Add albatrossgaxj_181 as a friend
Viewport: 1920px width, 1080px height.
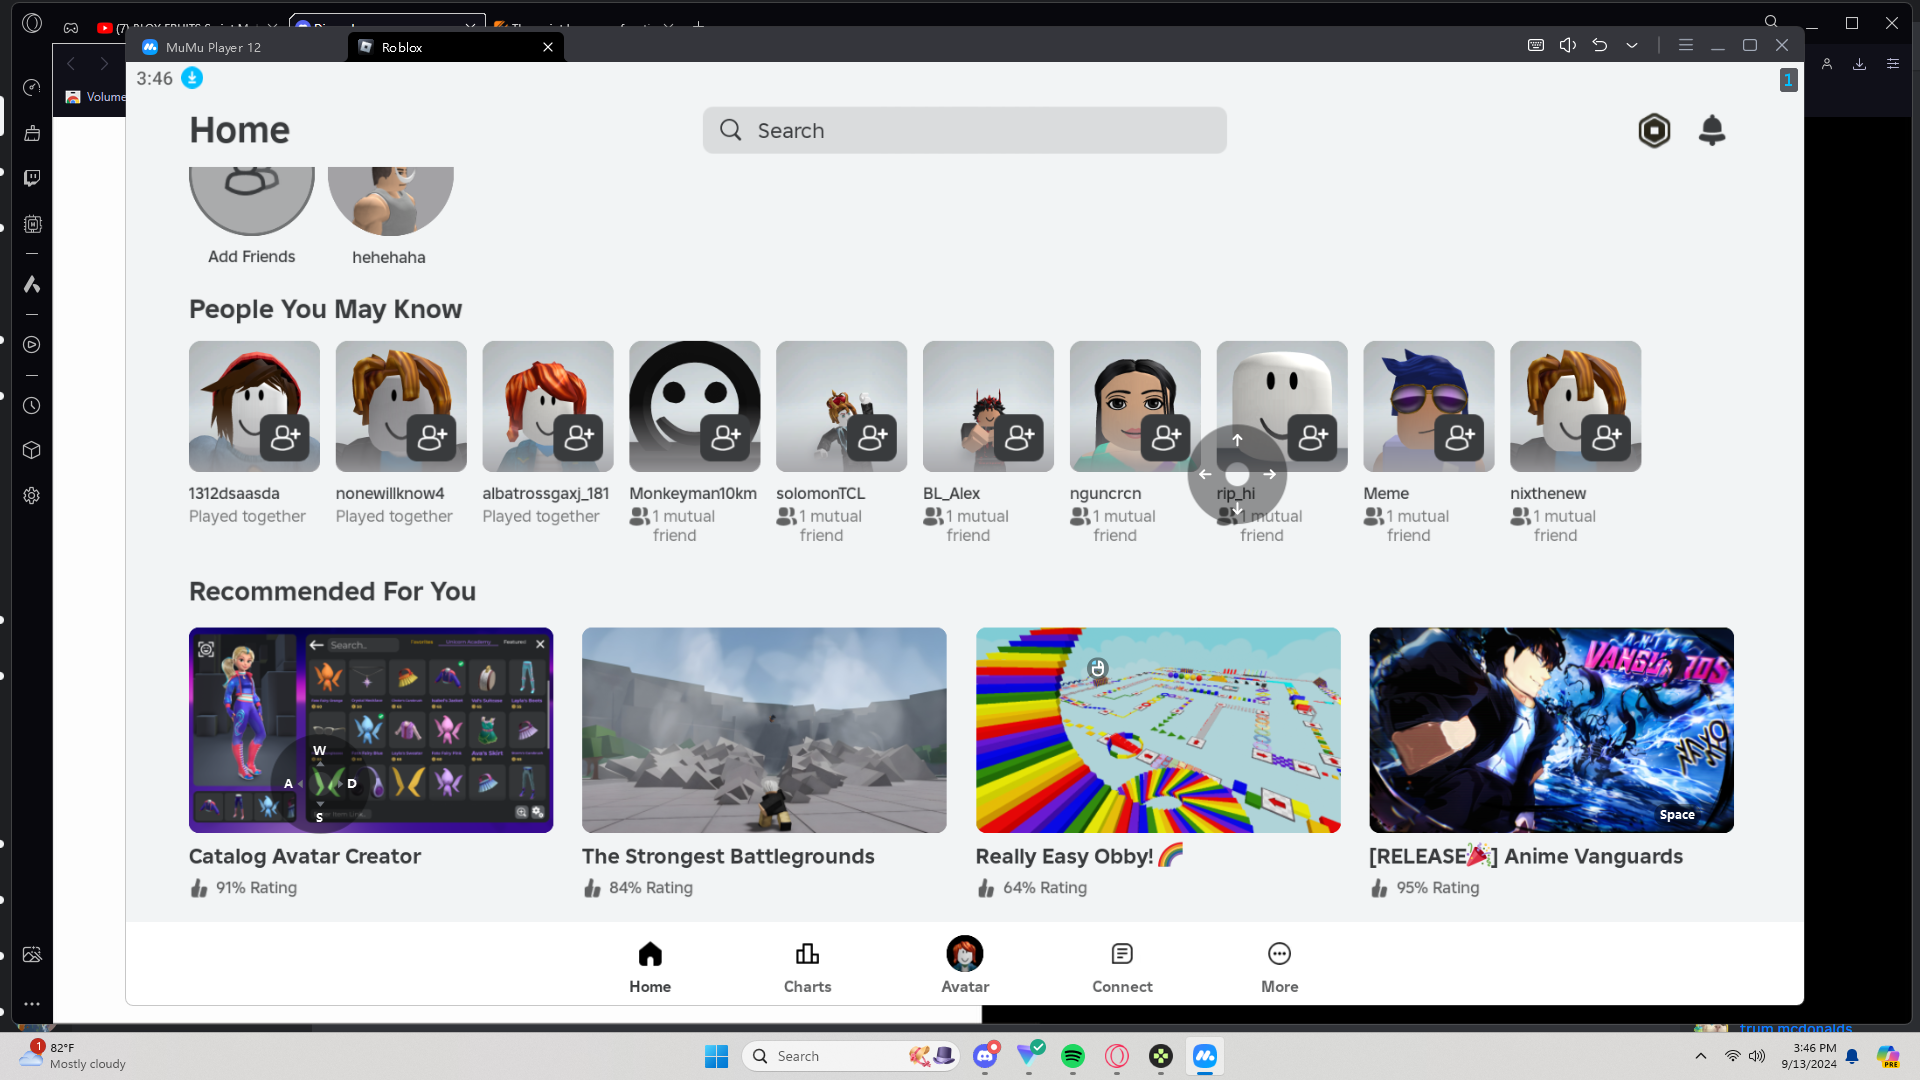[579, 437]
